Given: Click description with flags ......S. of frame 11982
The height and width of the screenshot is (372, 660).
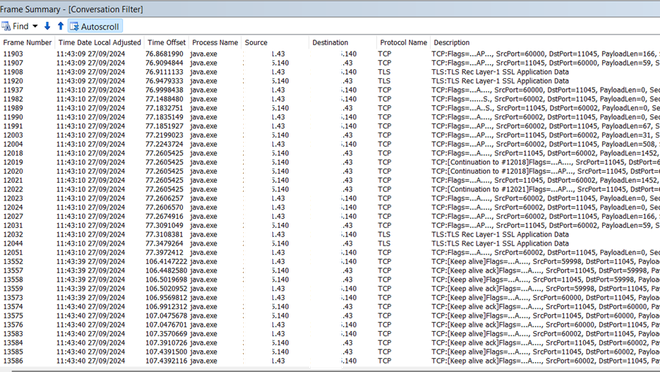Looking at the screenshot, I should (546, 99).
